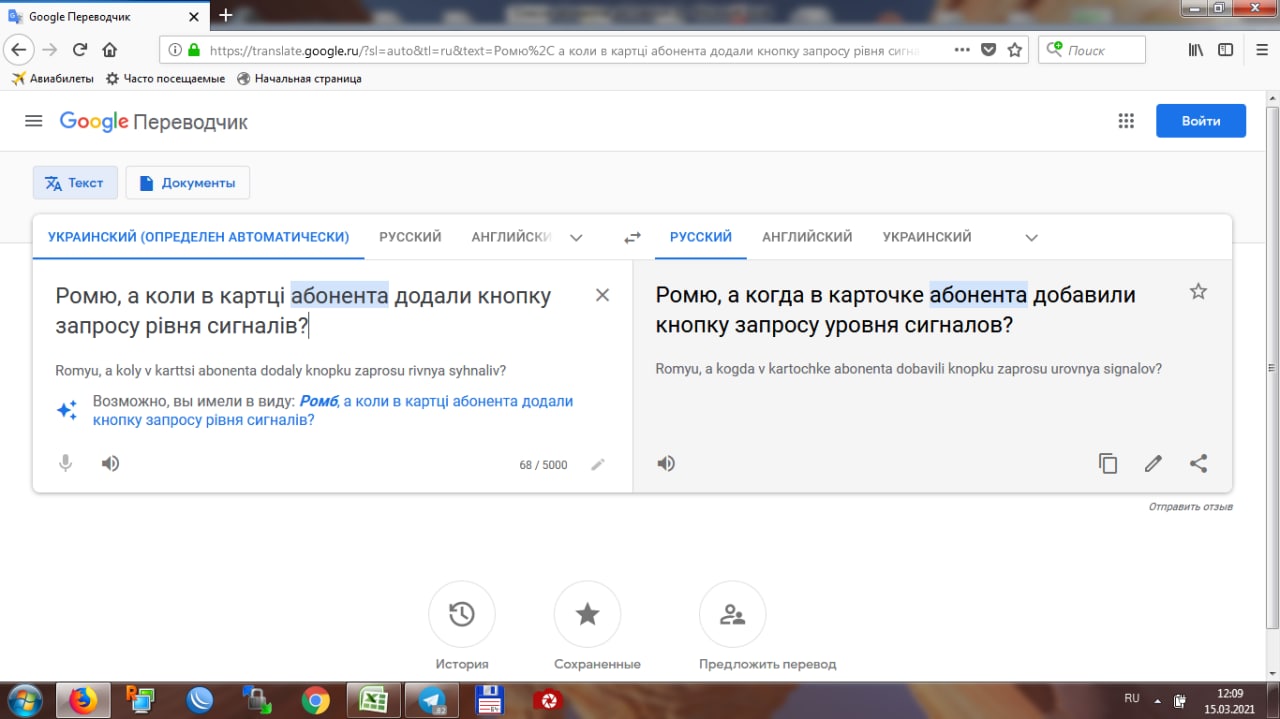Open the Suggest translation community icon

pos(732,614)
